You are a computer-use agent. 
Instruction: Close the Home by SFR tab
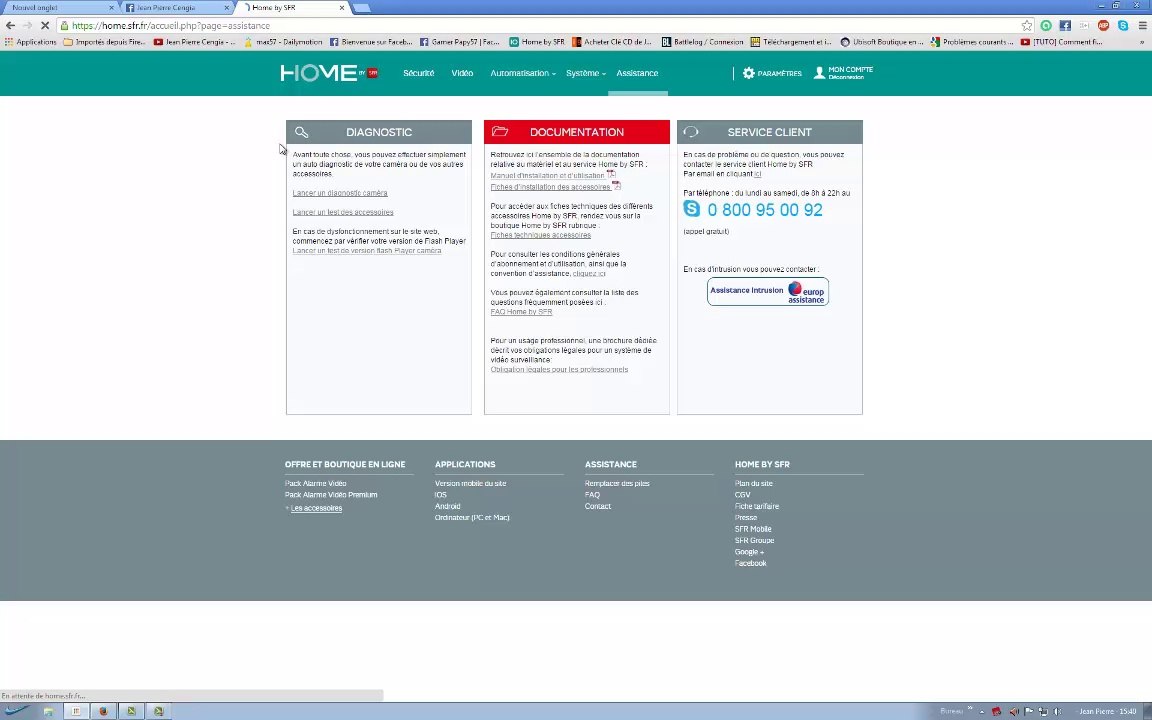click(342, 7)
